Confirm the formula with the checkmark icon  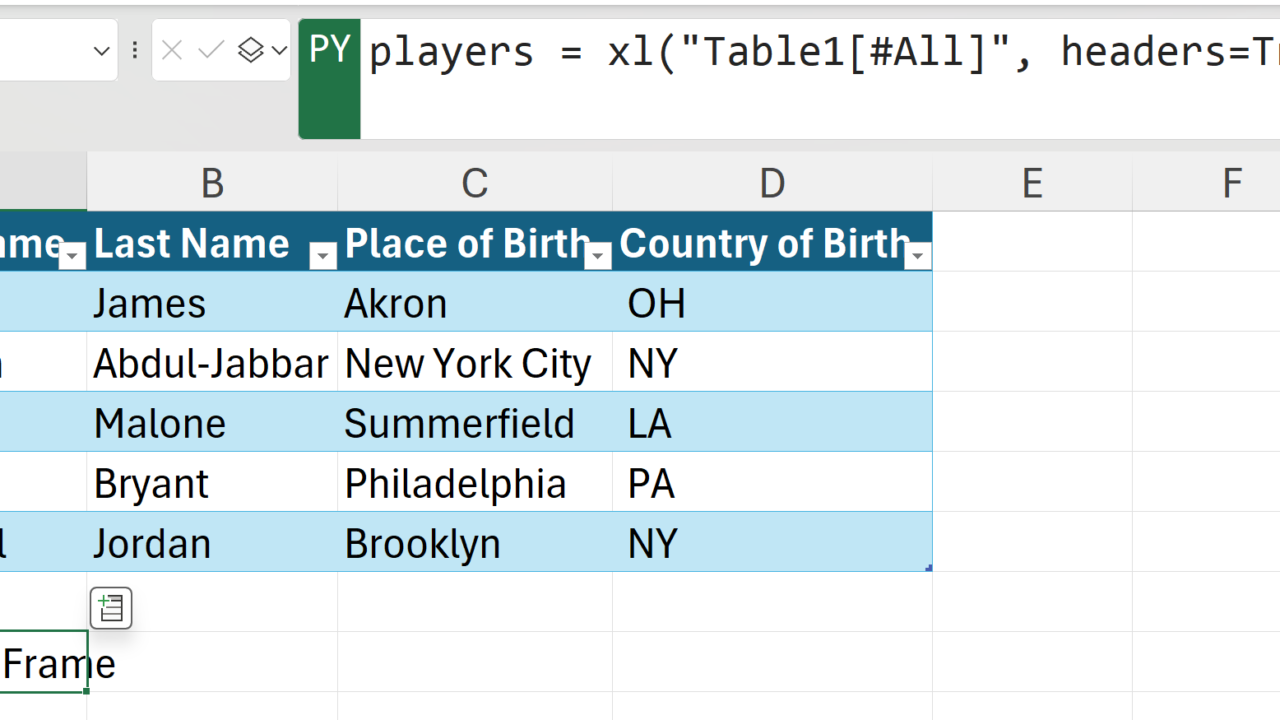(210, 50)
